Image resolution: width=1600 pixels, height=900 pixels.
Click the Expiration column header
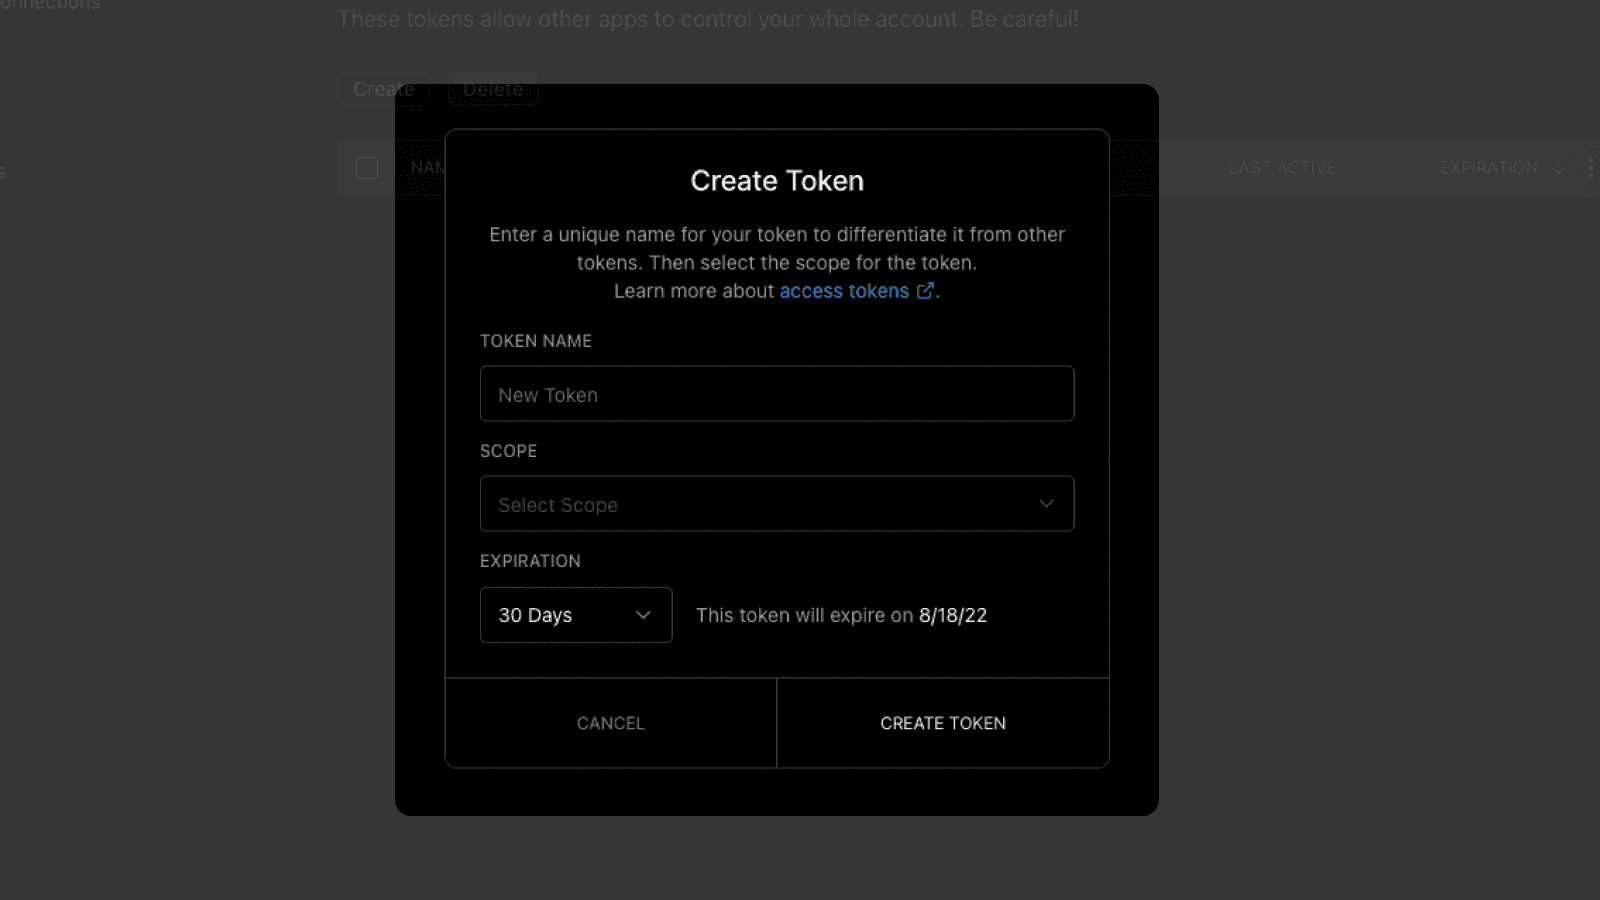point(1488,168)
